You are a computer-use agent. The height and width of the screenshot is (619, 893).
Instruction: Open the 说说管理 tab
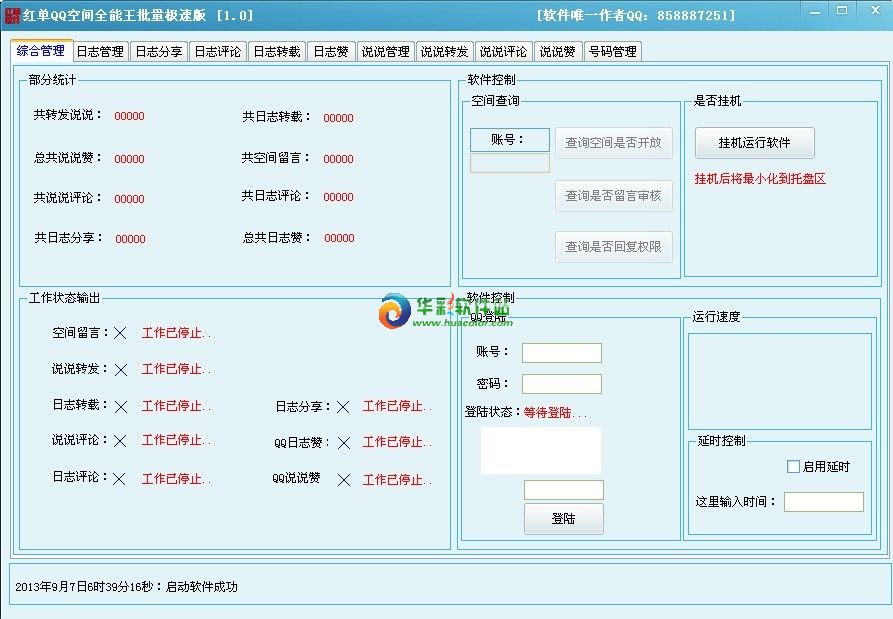(386, 51)
